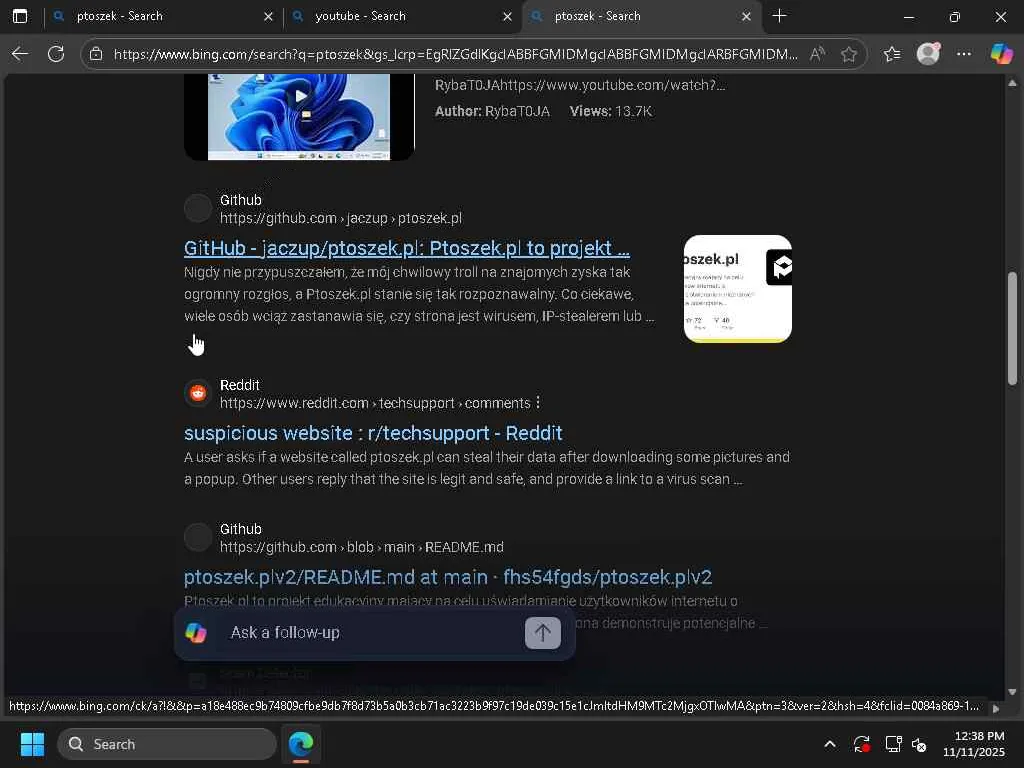The image size is (1024, 768).
Task: Click Author: RybaT0JA text
Action: click(492, 111)
